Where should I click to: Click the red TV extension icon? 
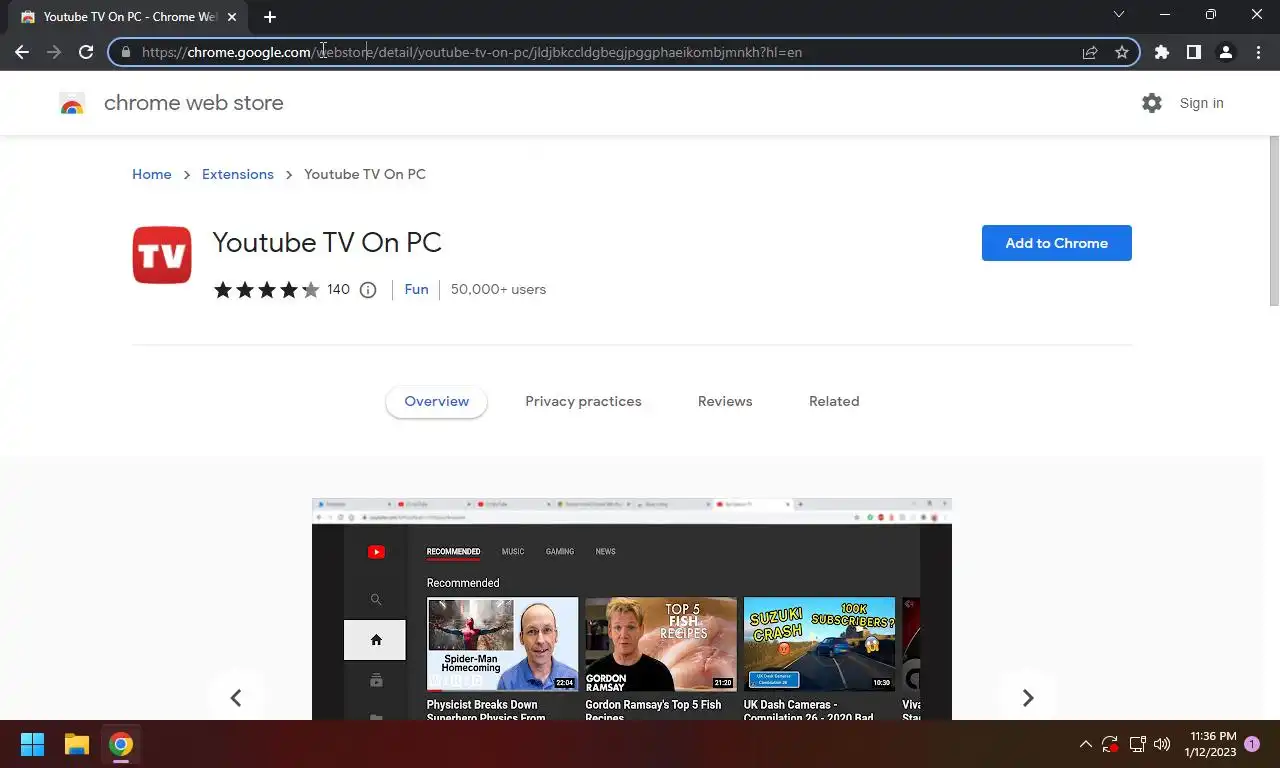tap(162, 255)
